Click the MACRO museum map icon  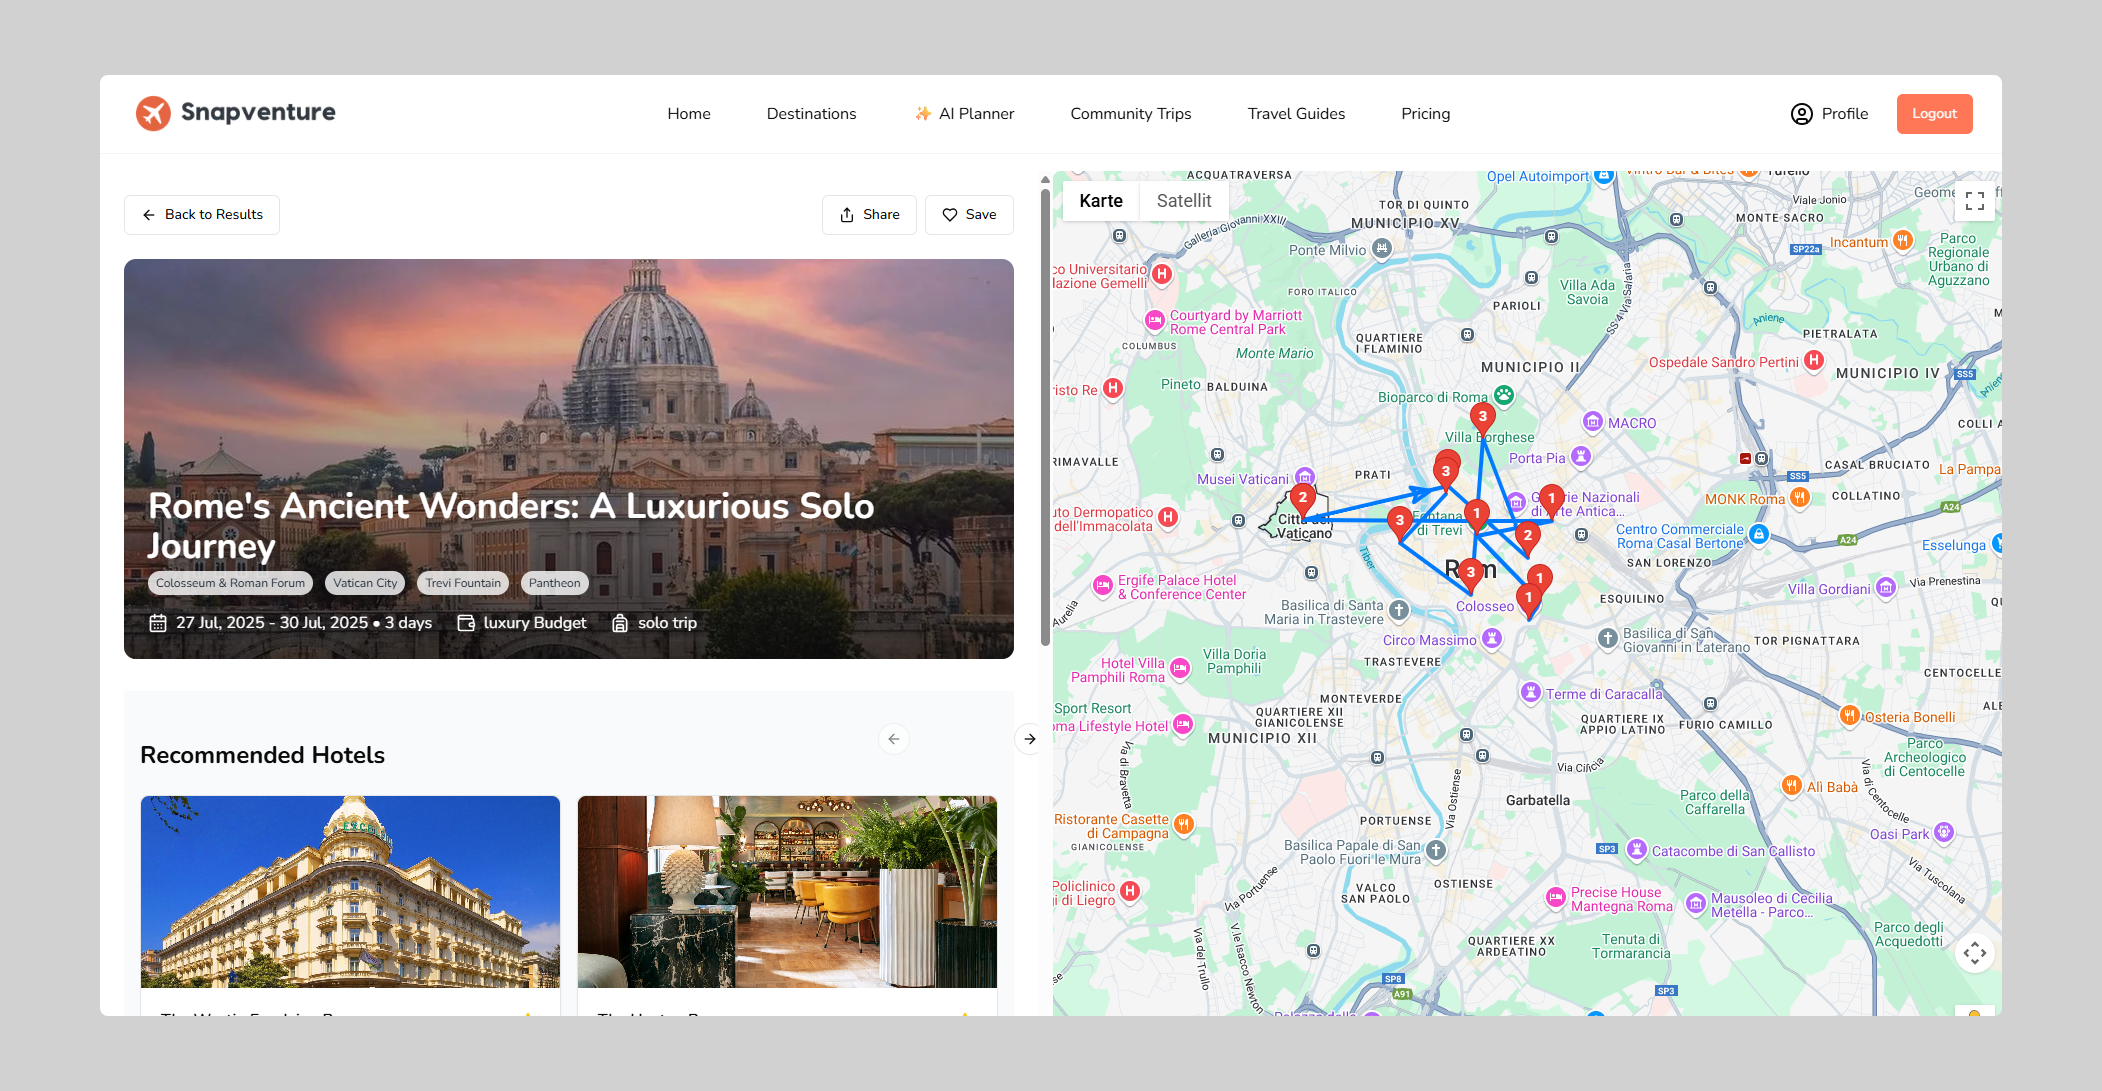point(1593,422)
